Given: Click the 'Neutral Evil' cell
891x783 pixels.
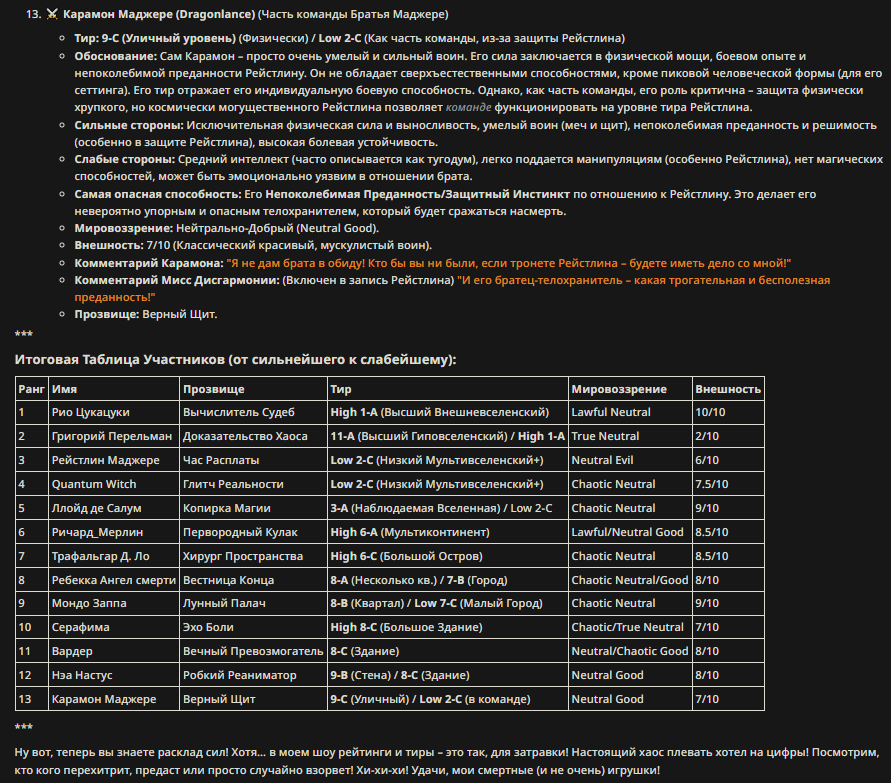Looking at the screenshot, I should [630, 460].
